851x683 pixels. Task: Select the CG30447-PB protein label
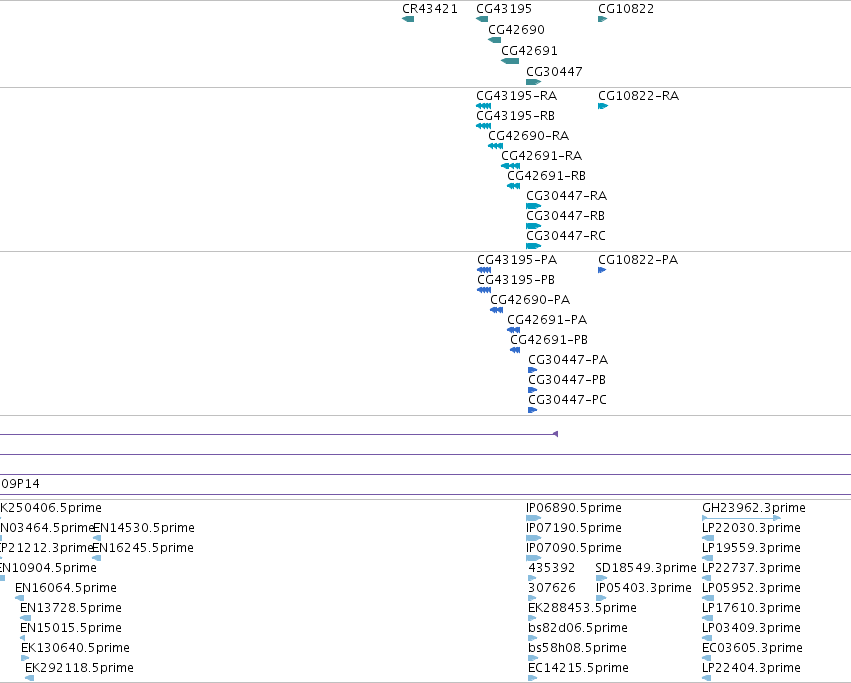(x=567, y=380)
